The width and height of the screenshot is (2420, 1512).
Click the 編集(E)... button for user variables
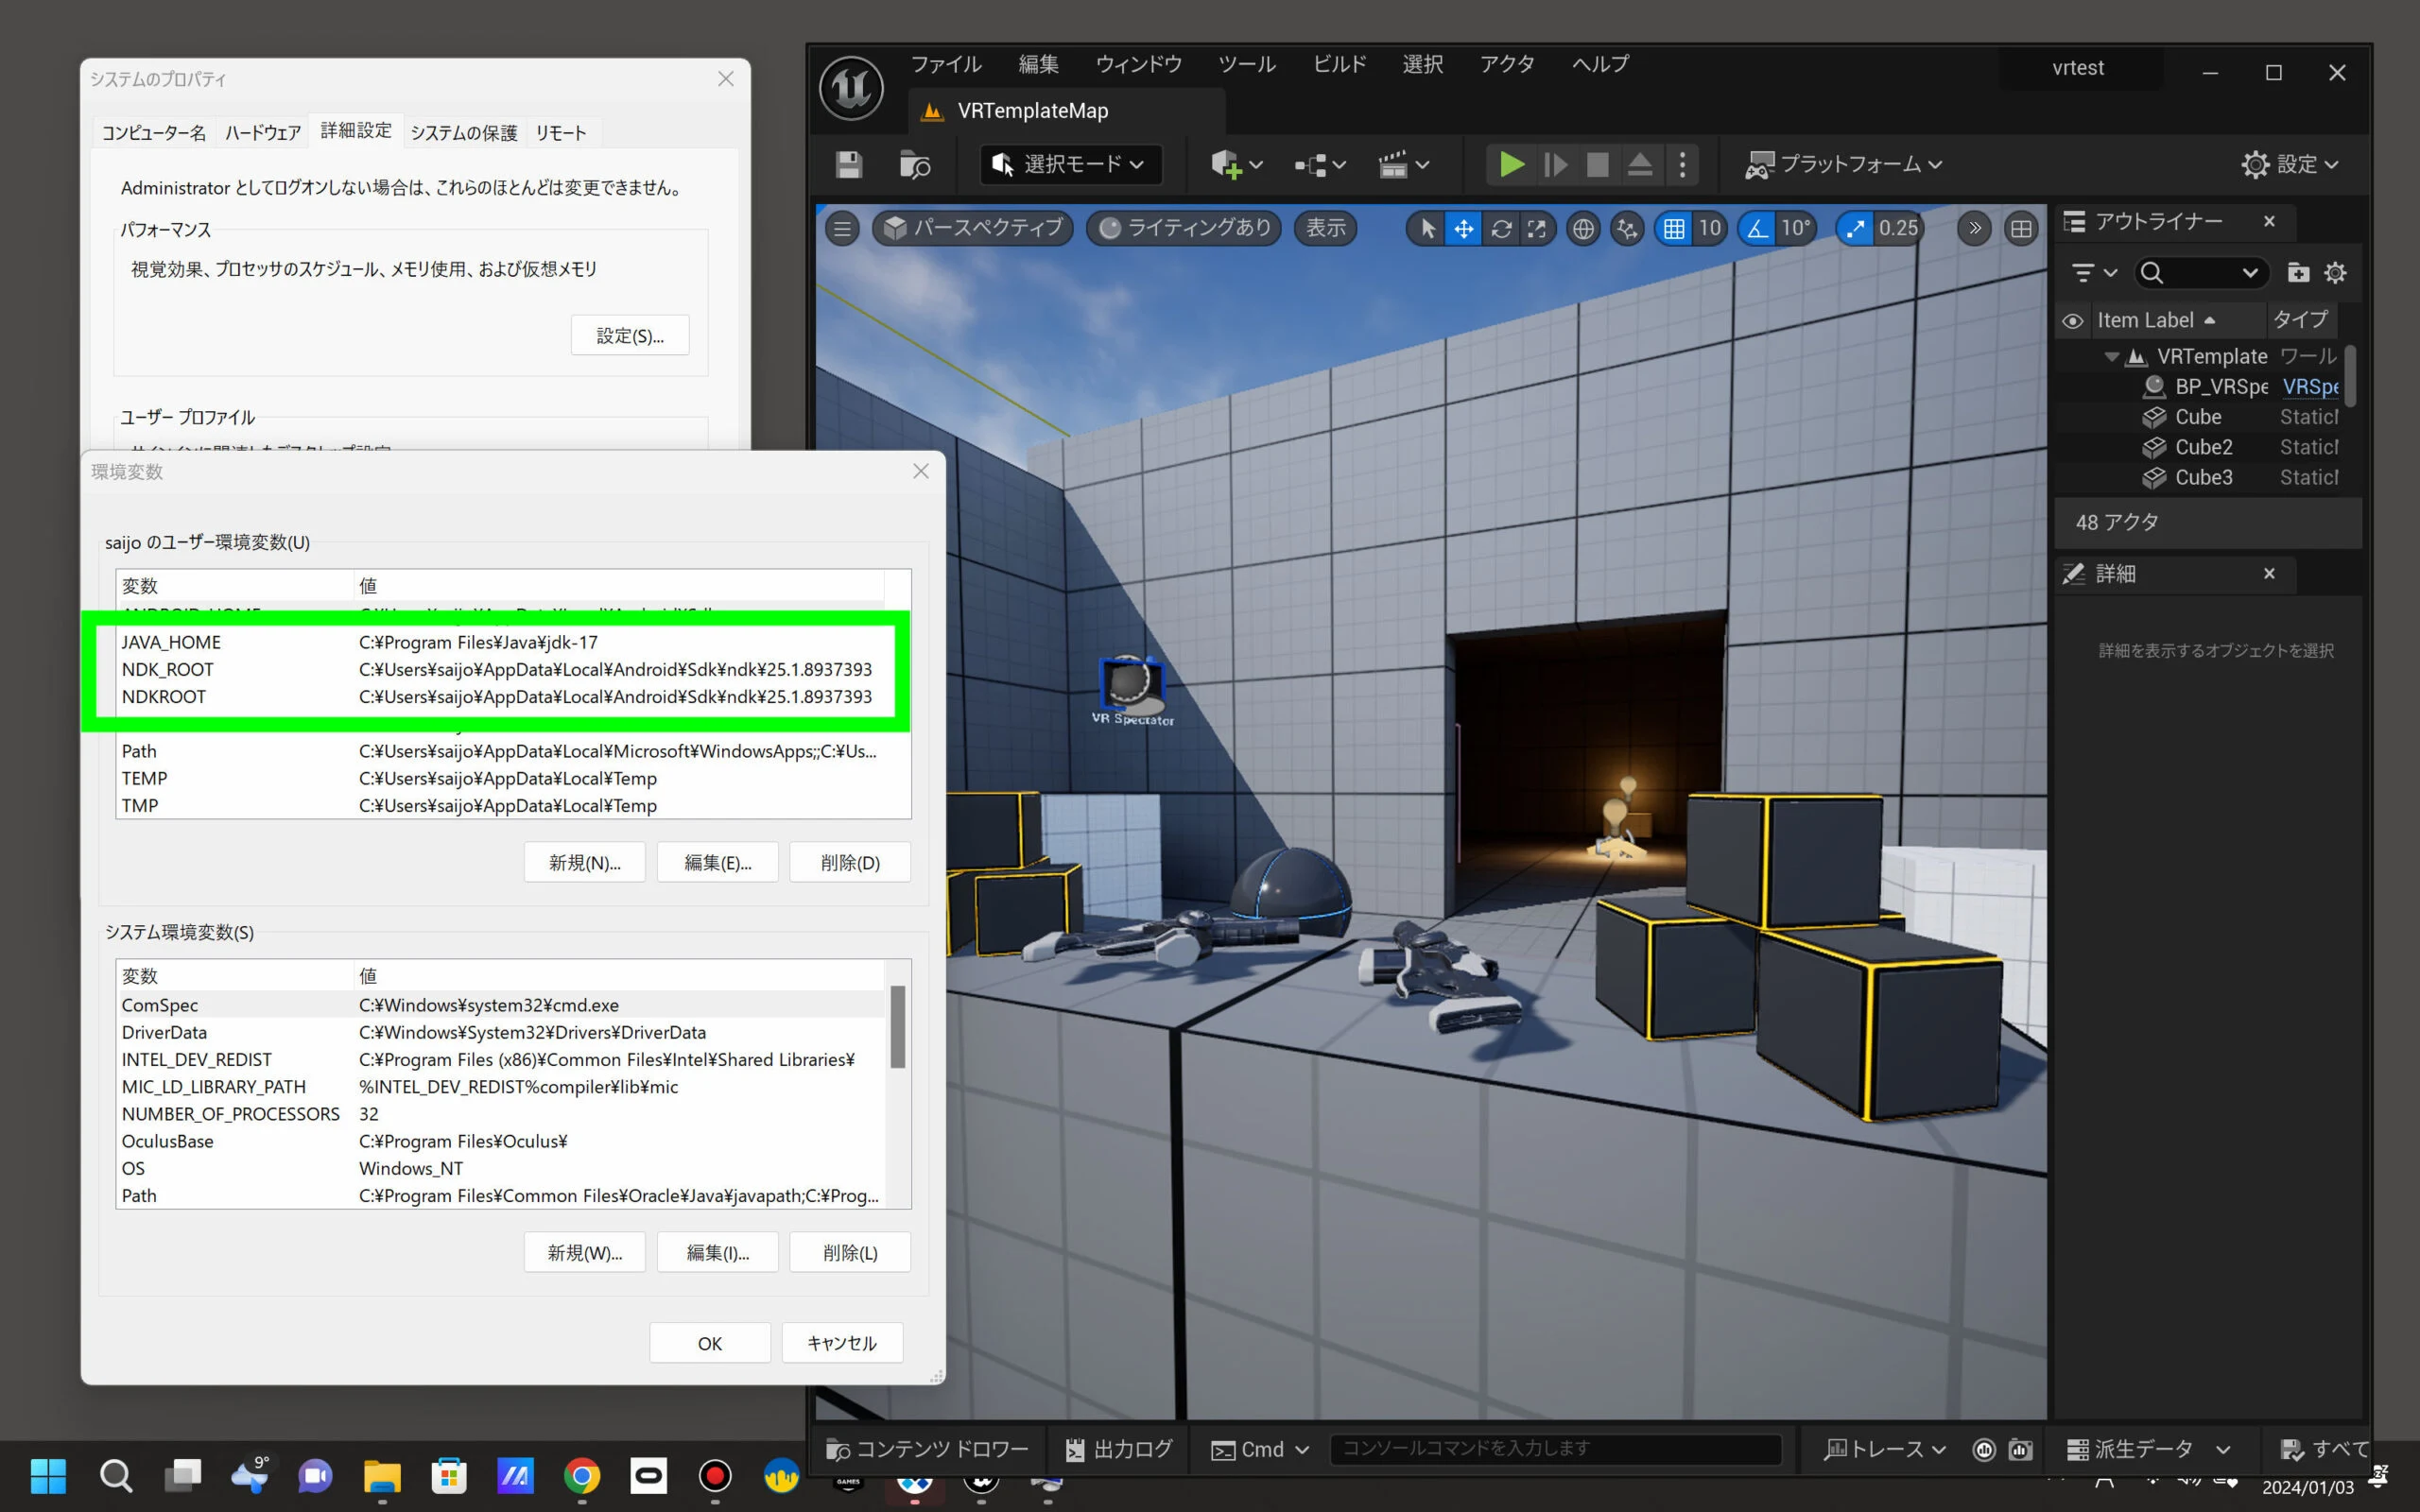click(717, 863)
